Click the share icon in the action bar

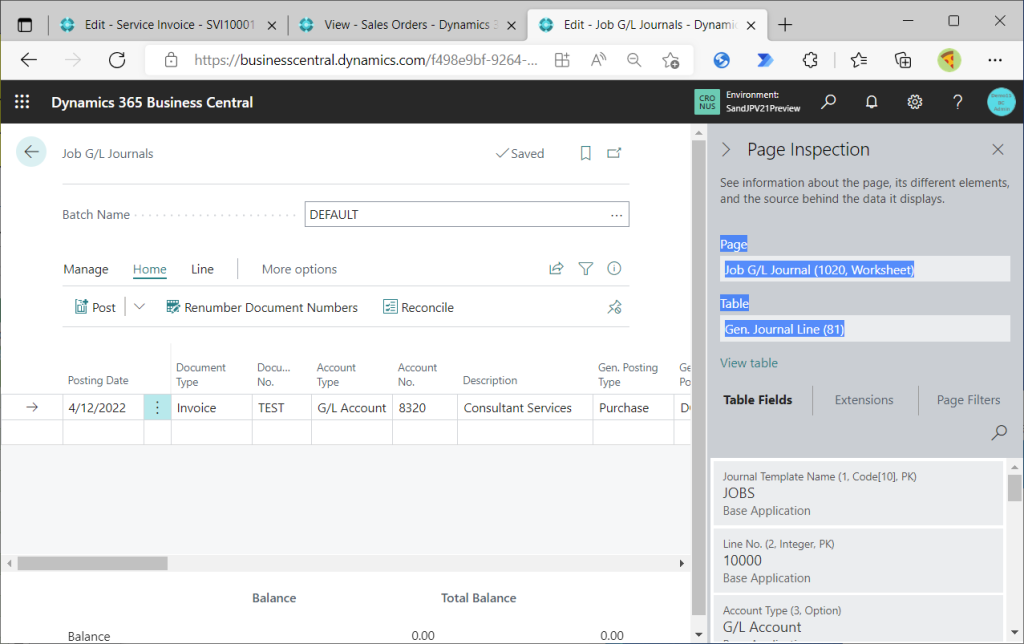(556, 268)
